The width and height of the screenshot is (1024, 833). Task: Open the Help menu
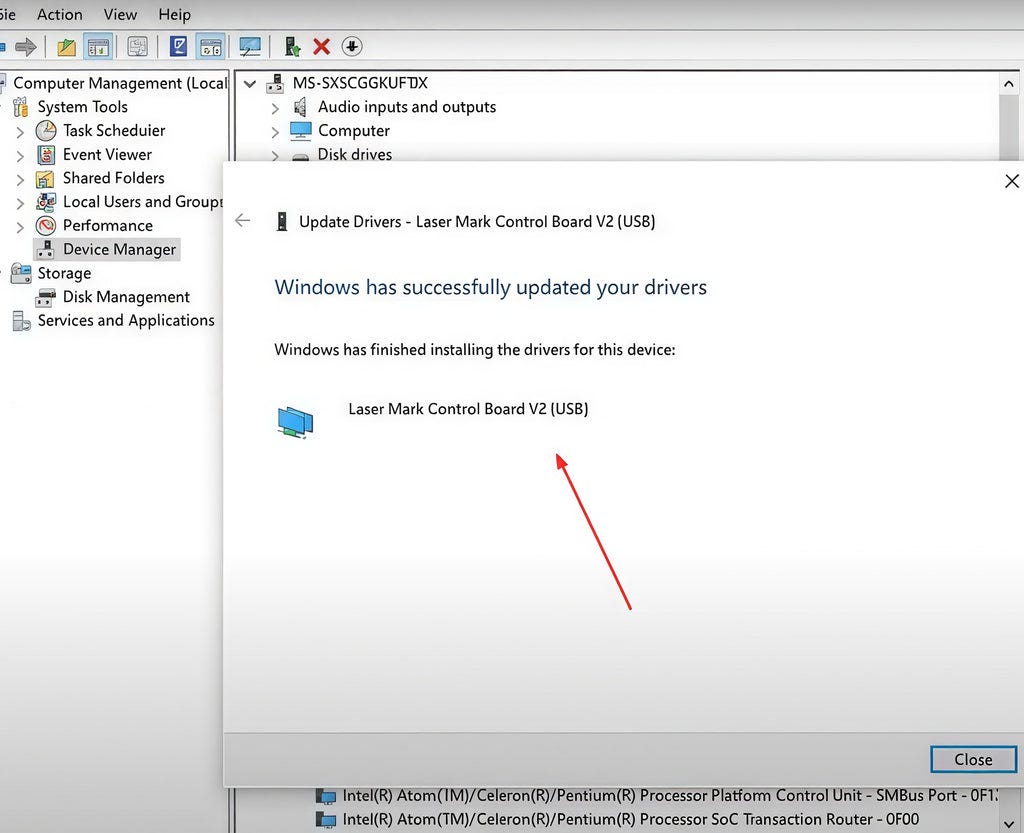pos(174,14)
